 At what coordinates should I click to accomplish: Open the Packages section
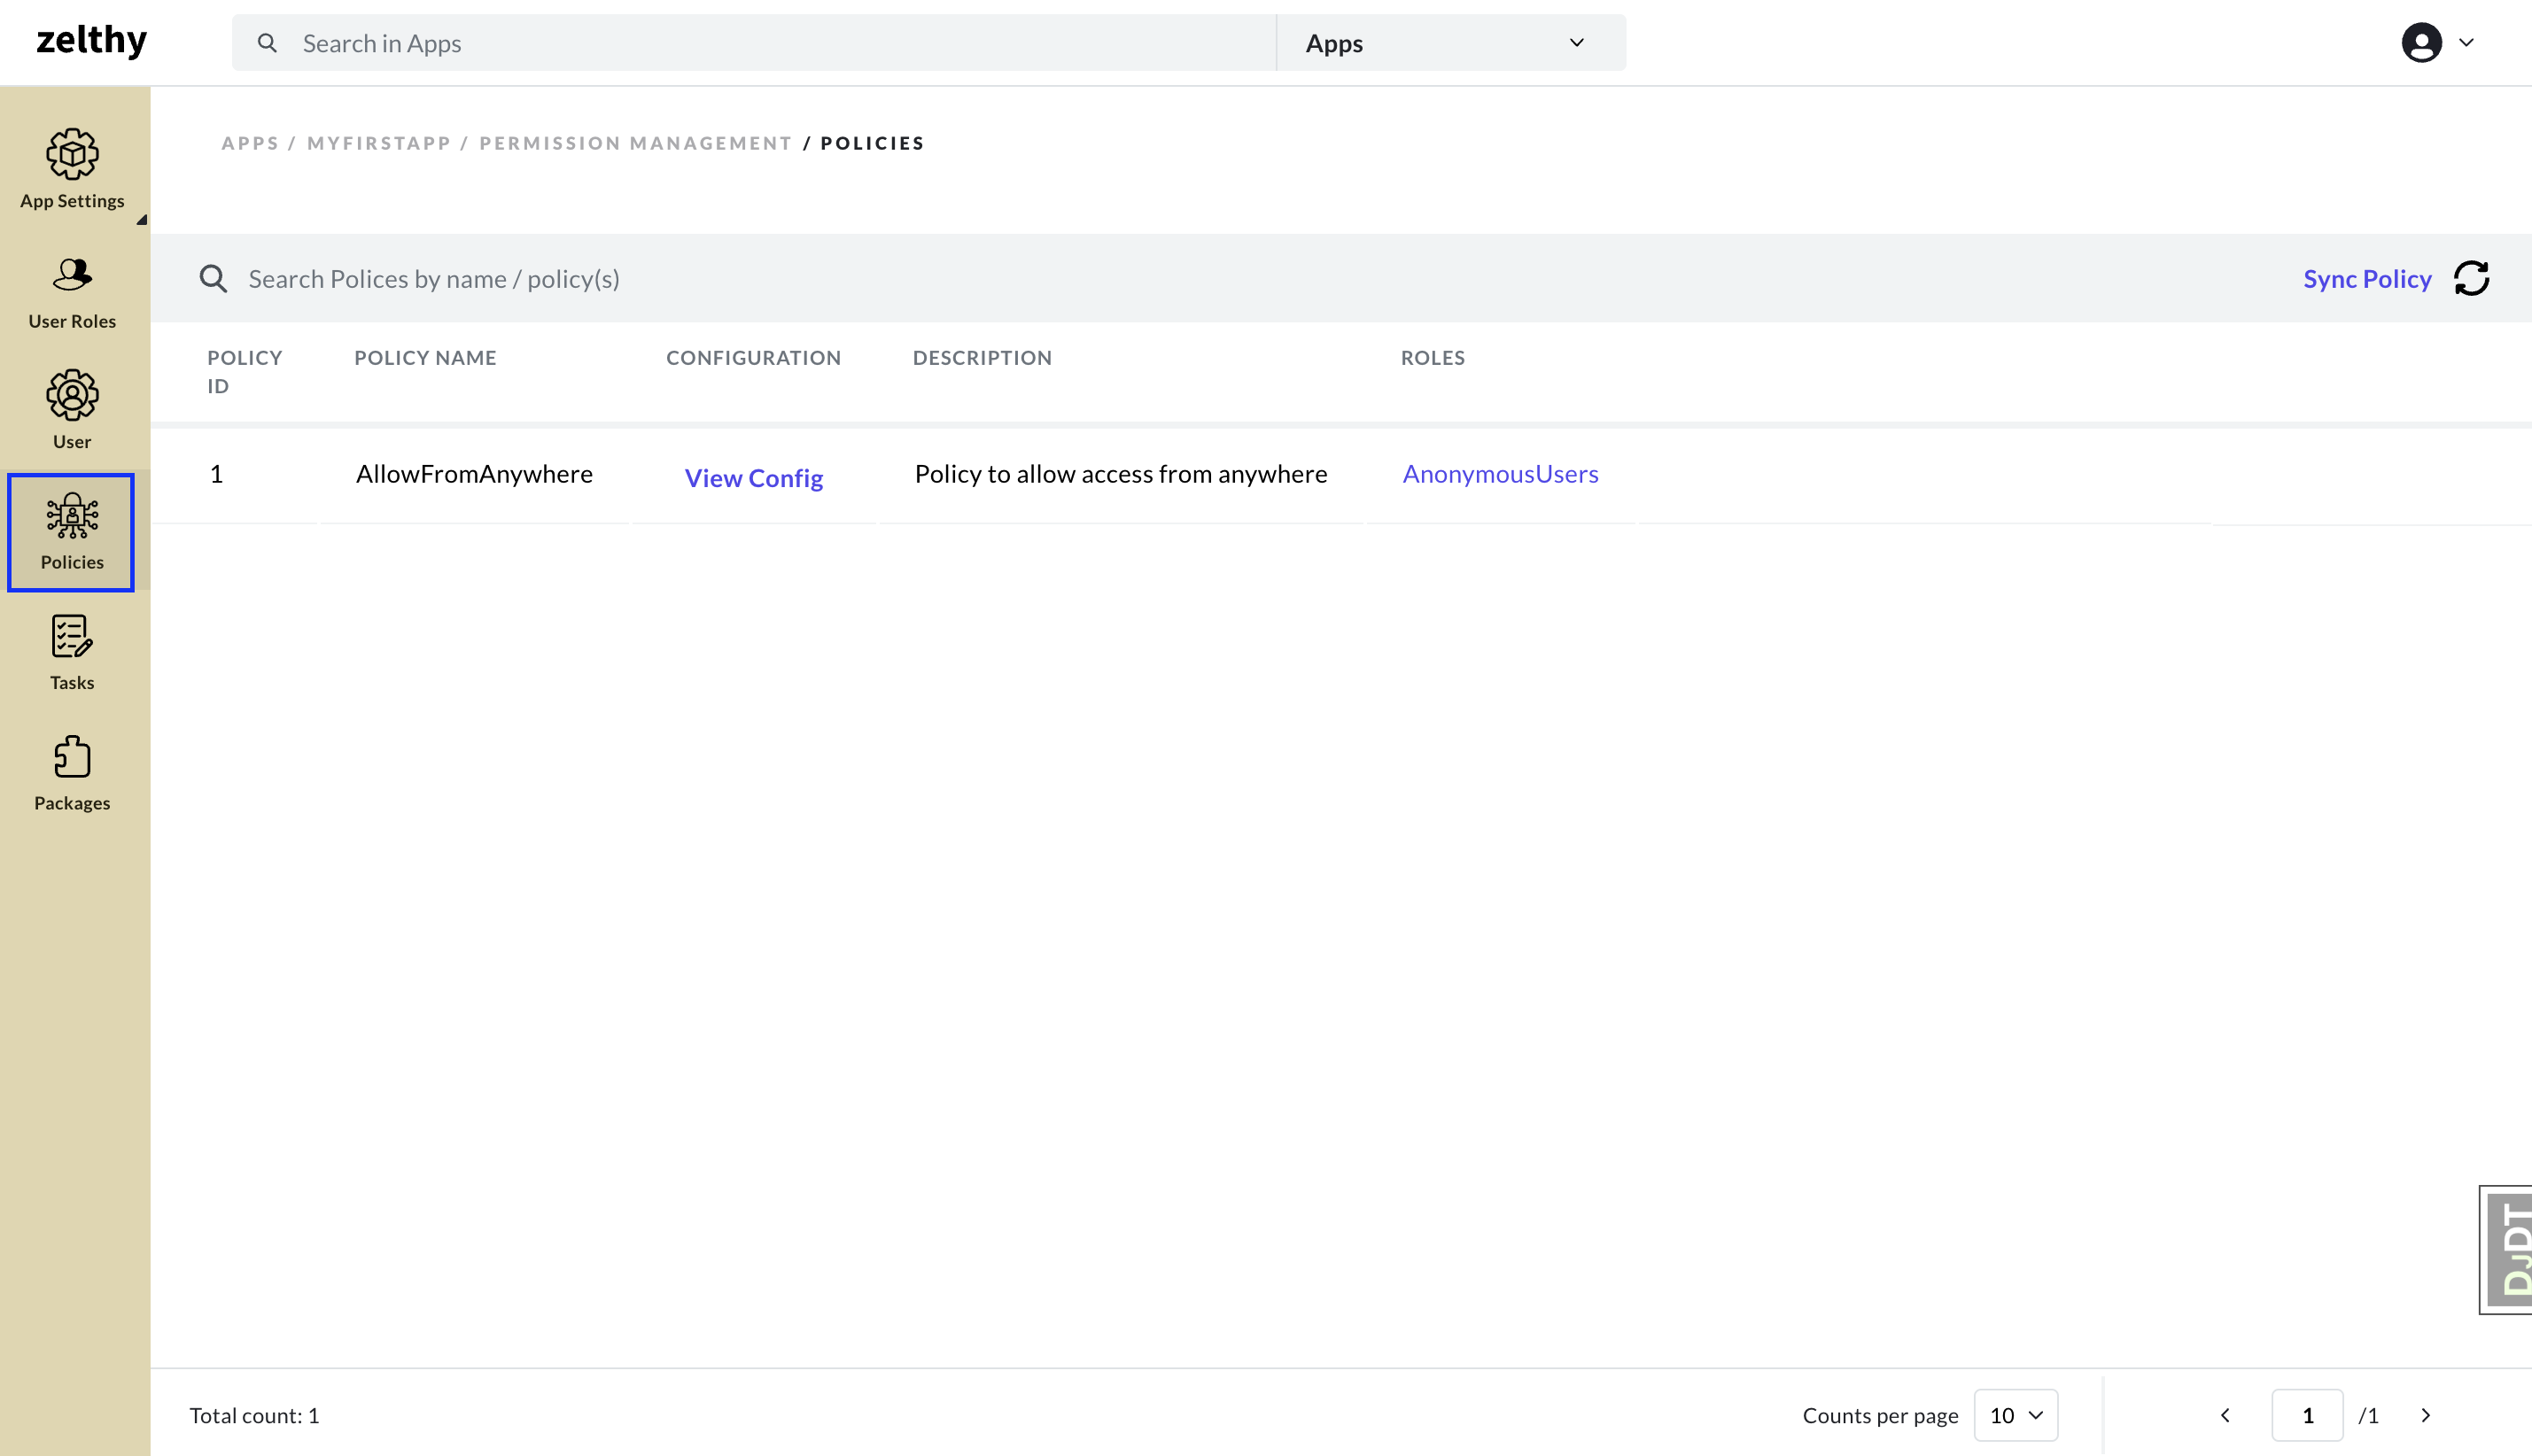tap(72, 773)
